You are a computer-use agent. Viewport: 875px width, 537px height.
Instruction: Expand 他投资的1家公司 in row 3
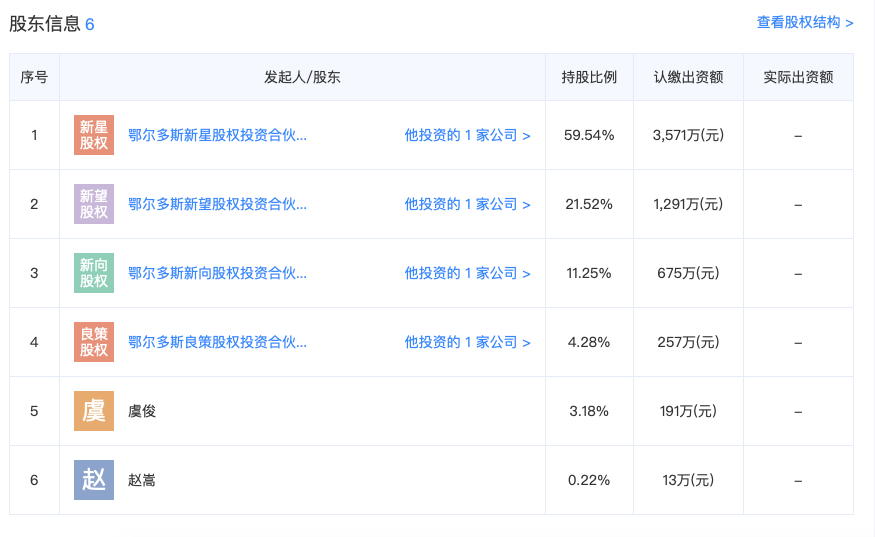[x=467, y=273]
